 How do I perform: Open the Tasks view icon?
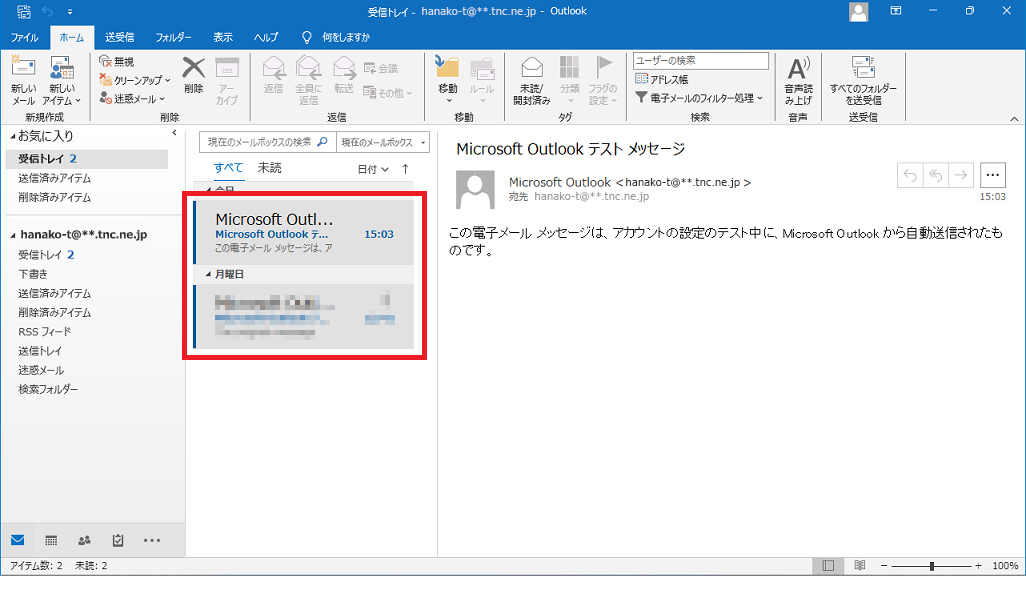click(x=118, y=540)
